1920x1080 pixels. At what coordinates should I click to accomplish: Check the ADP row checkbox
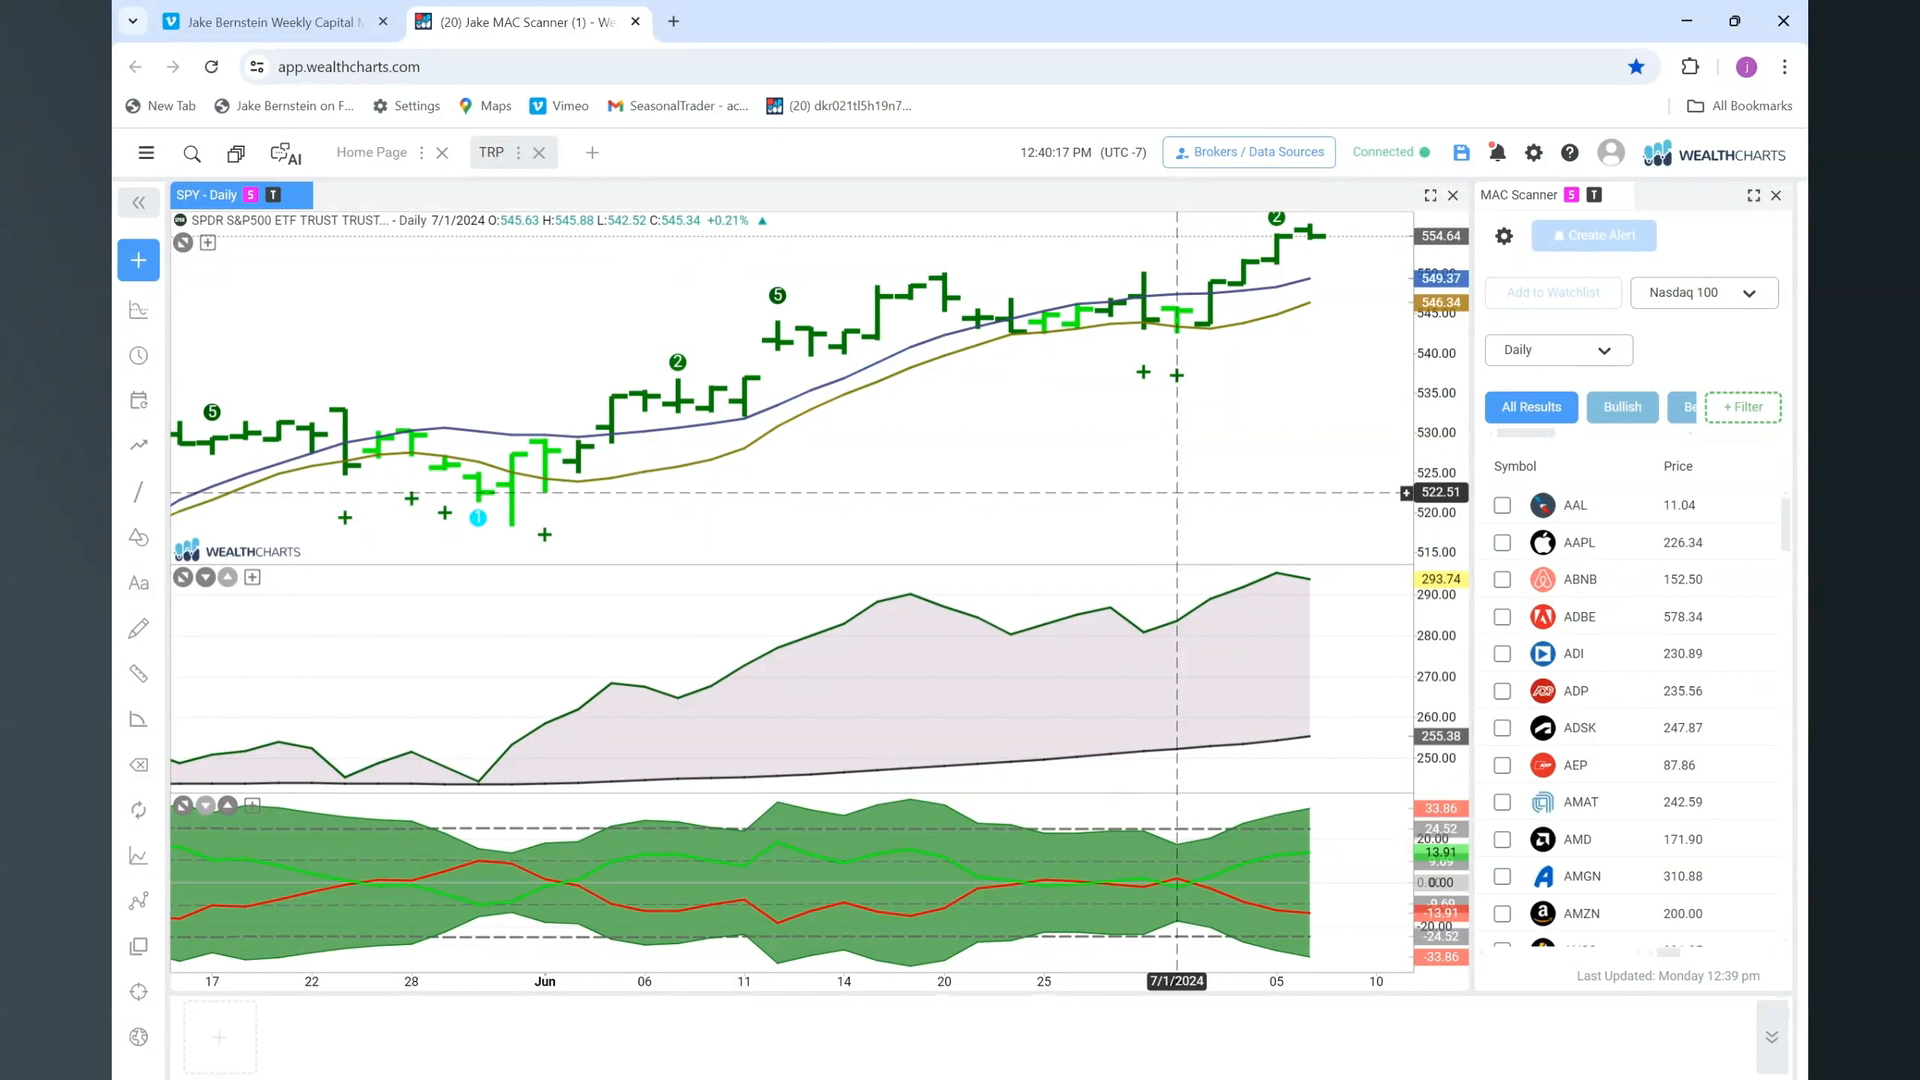pos(1502,691)
